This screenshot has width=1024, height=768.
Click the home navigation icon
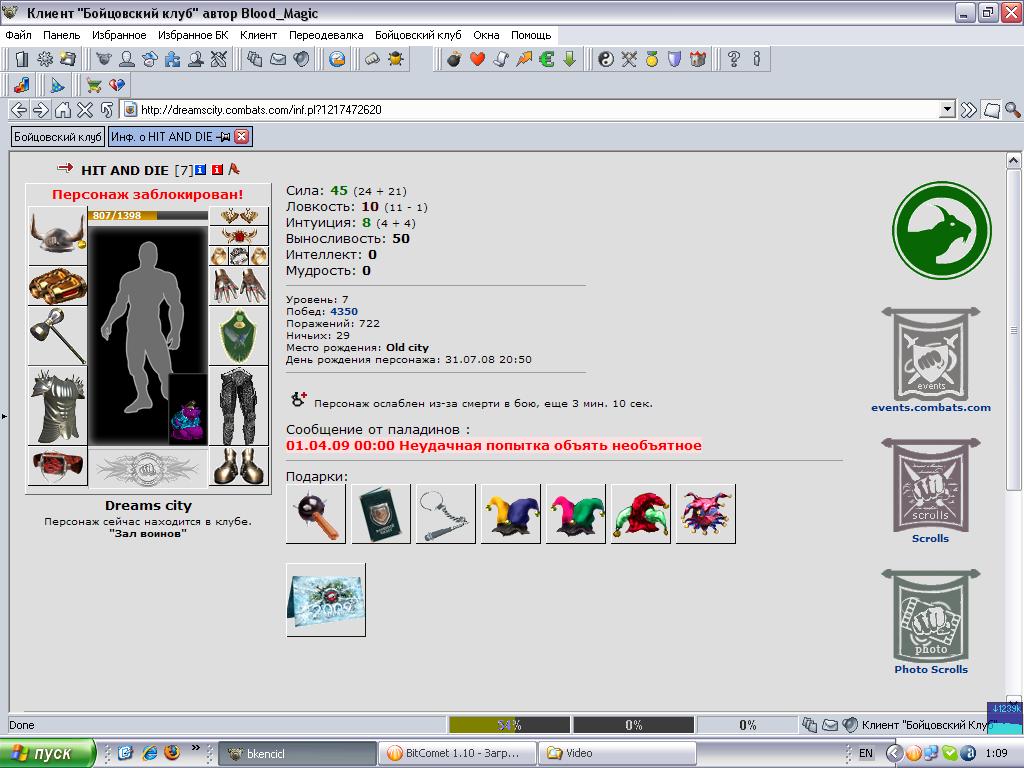click(x=63, y=110)
